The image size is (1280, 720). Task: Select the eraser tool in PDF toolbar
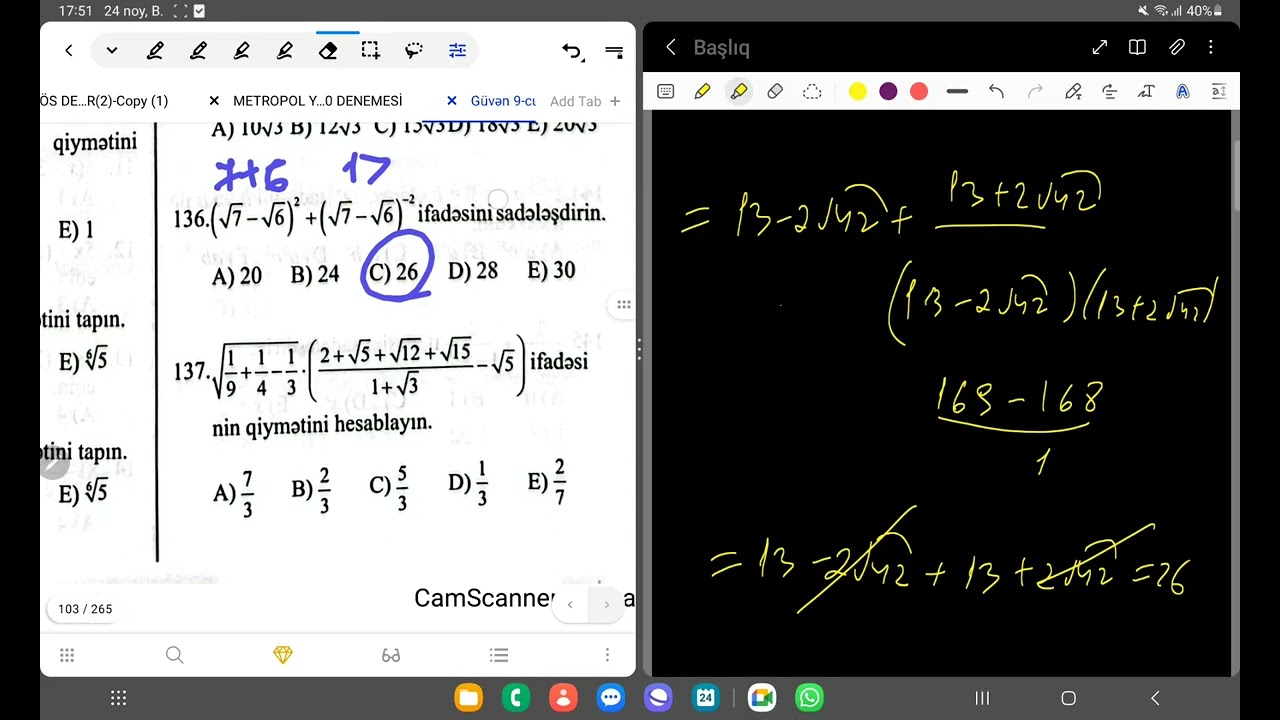click(x=327, y=50)
